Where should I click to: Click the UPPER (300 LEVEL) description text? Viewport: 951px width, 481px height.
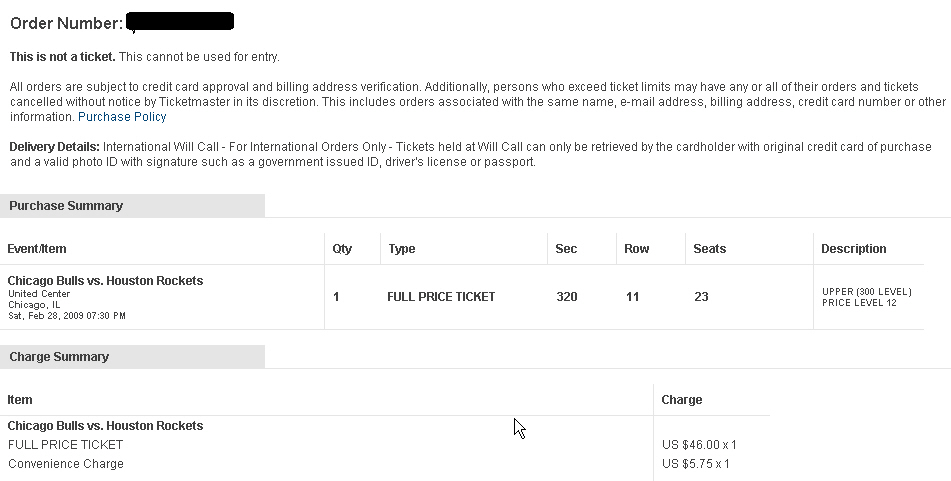tap(866, 292)
